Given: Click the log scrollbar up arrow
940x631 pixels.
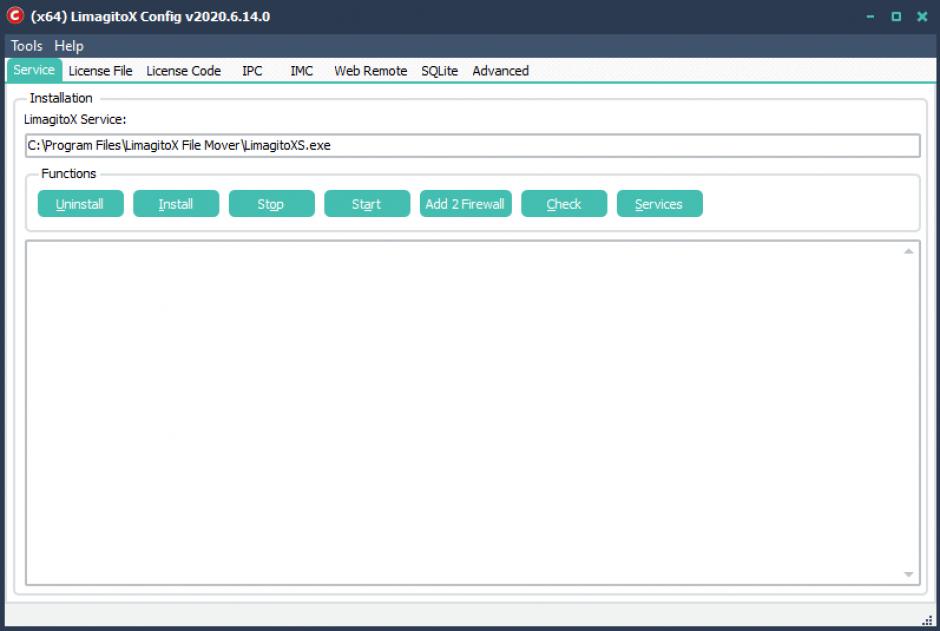Looking at the screenshot, I should (909, 251).
